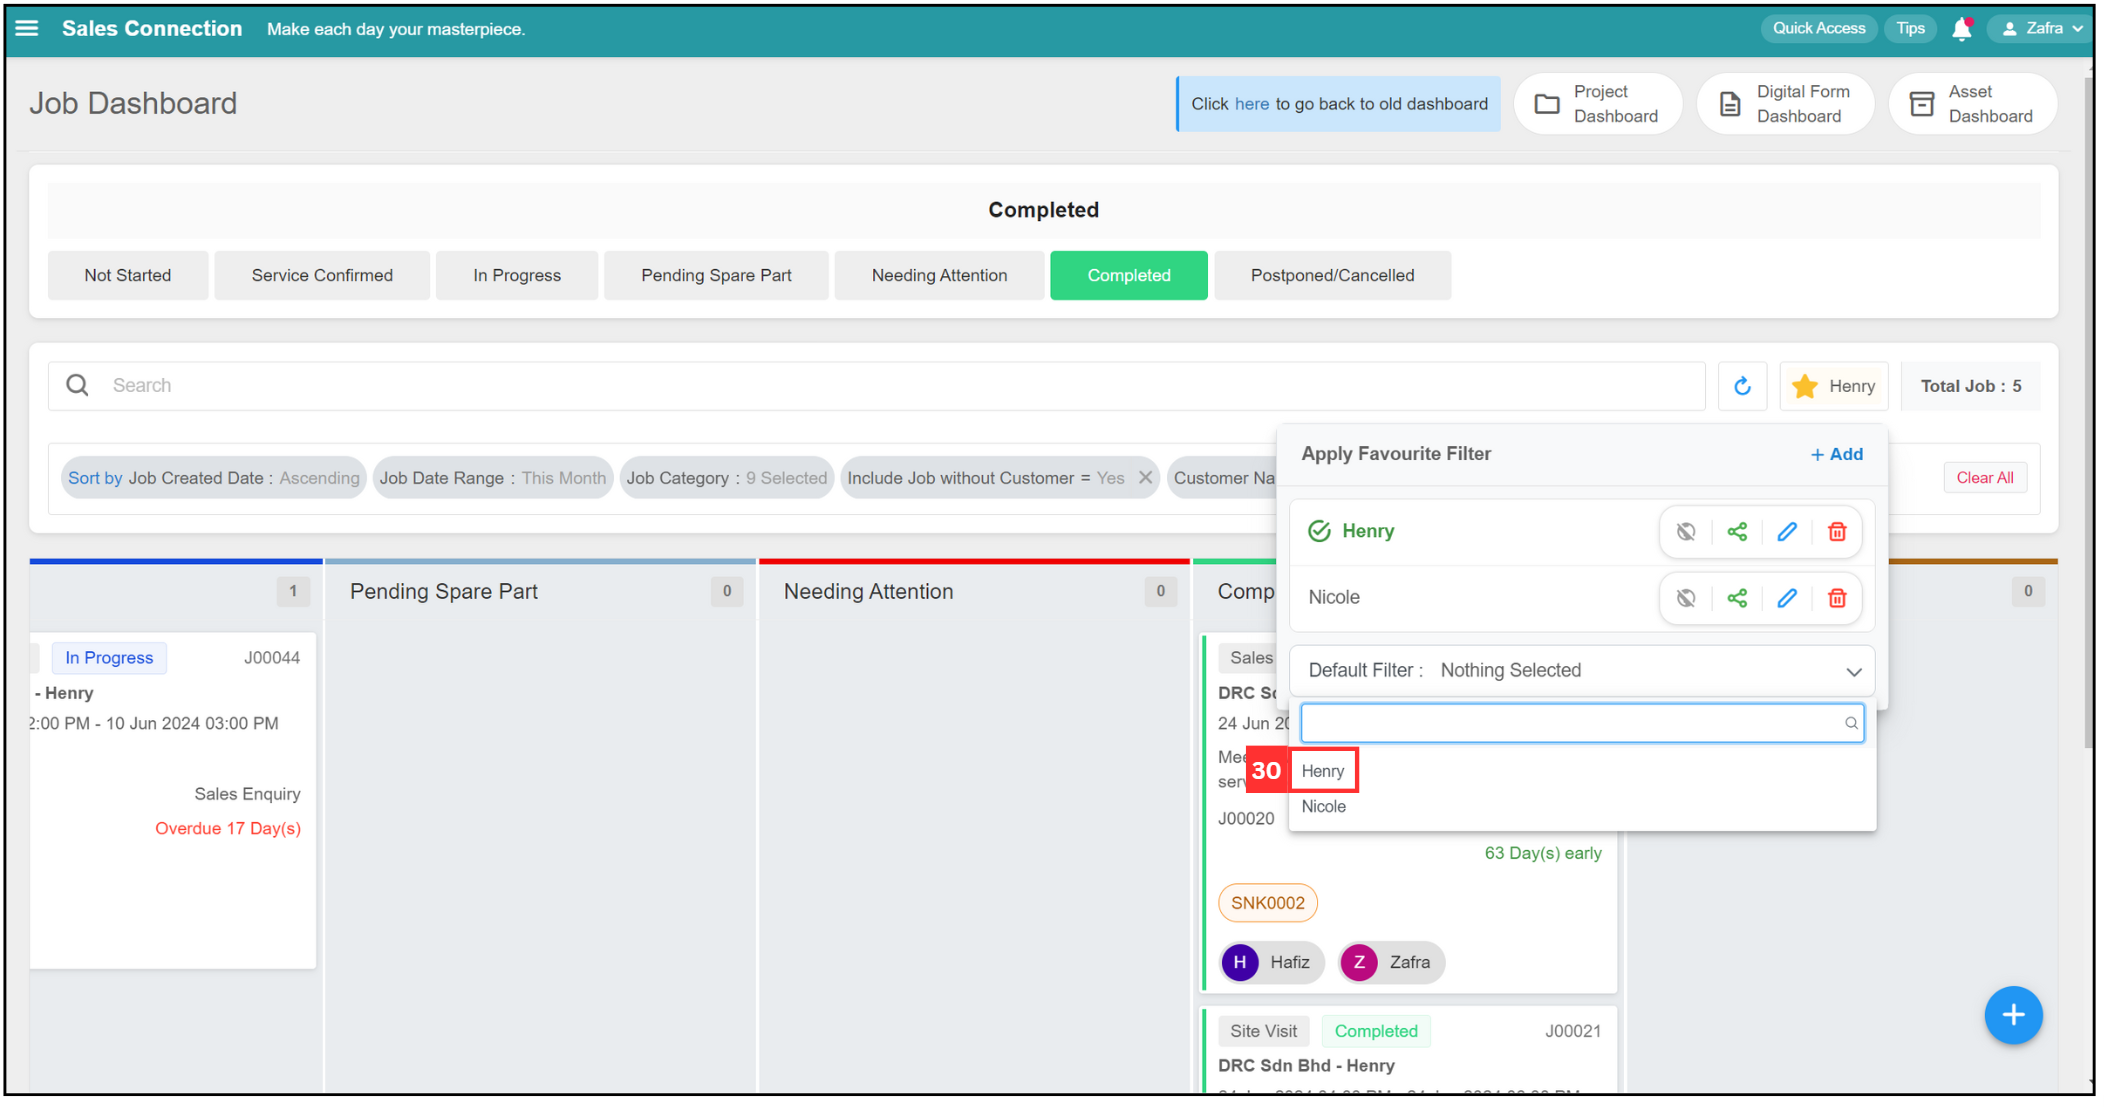Open the Project Dashboard
The width and height of the screenshot is (2104, 1107).
coord(1598,104)
